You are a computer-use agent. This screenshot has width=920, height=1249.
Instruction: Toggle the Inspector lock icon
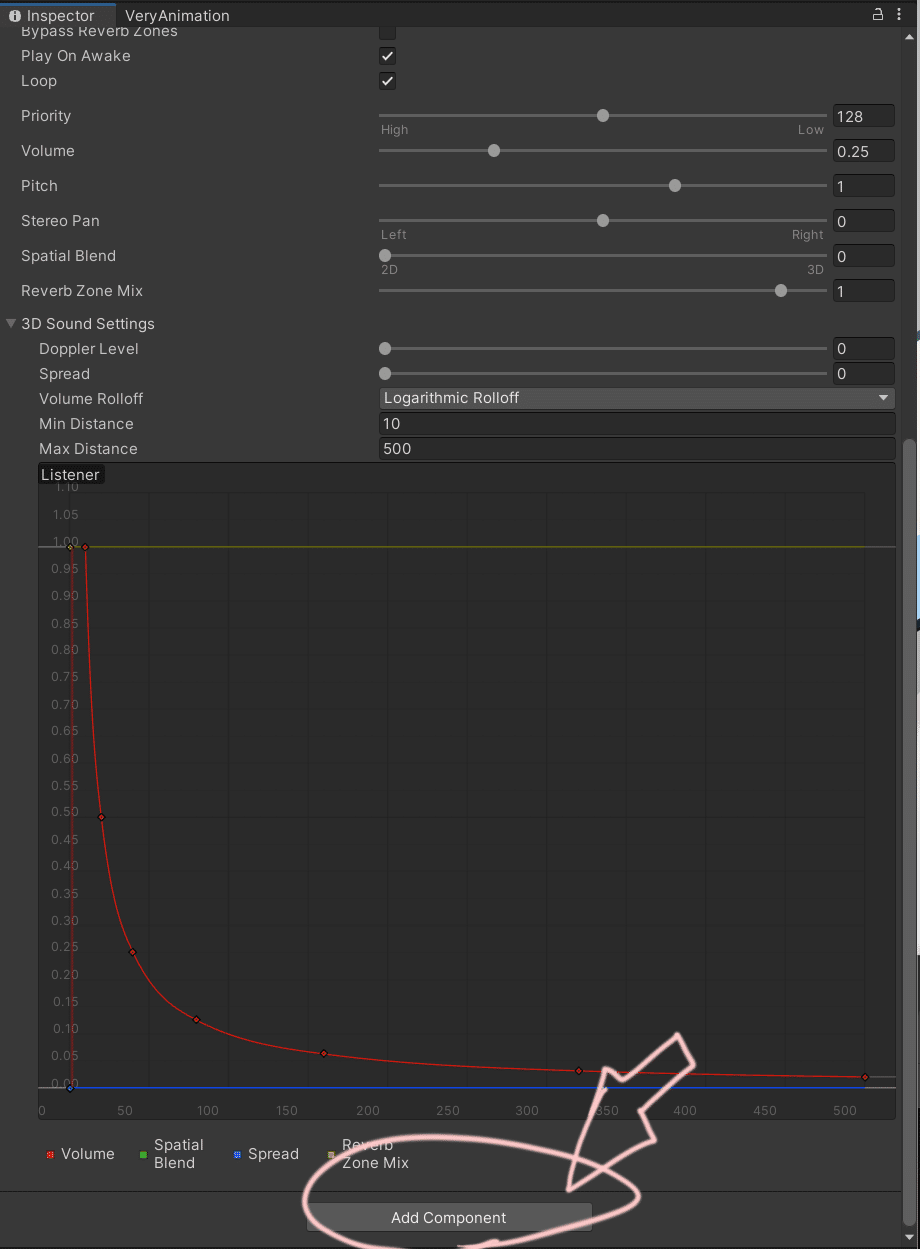tap(878, 14)
